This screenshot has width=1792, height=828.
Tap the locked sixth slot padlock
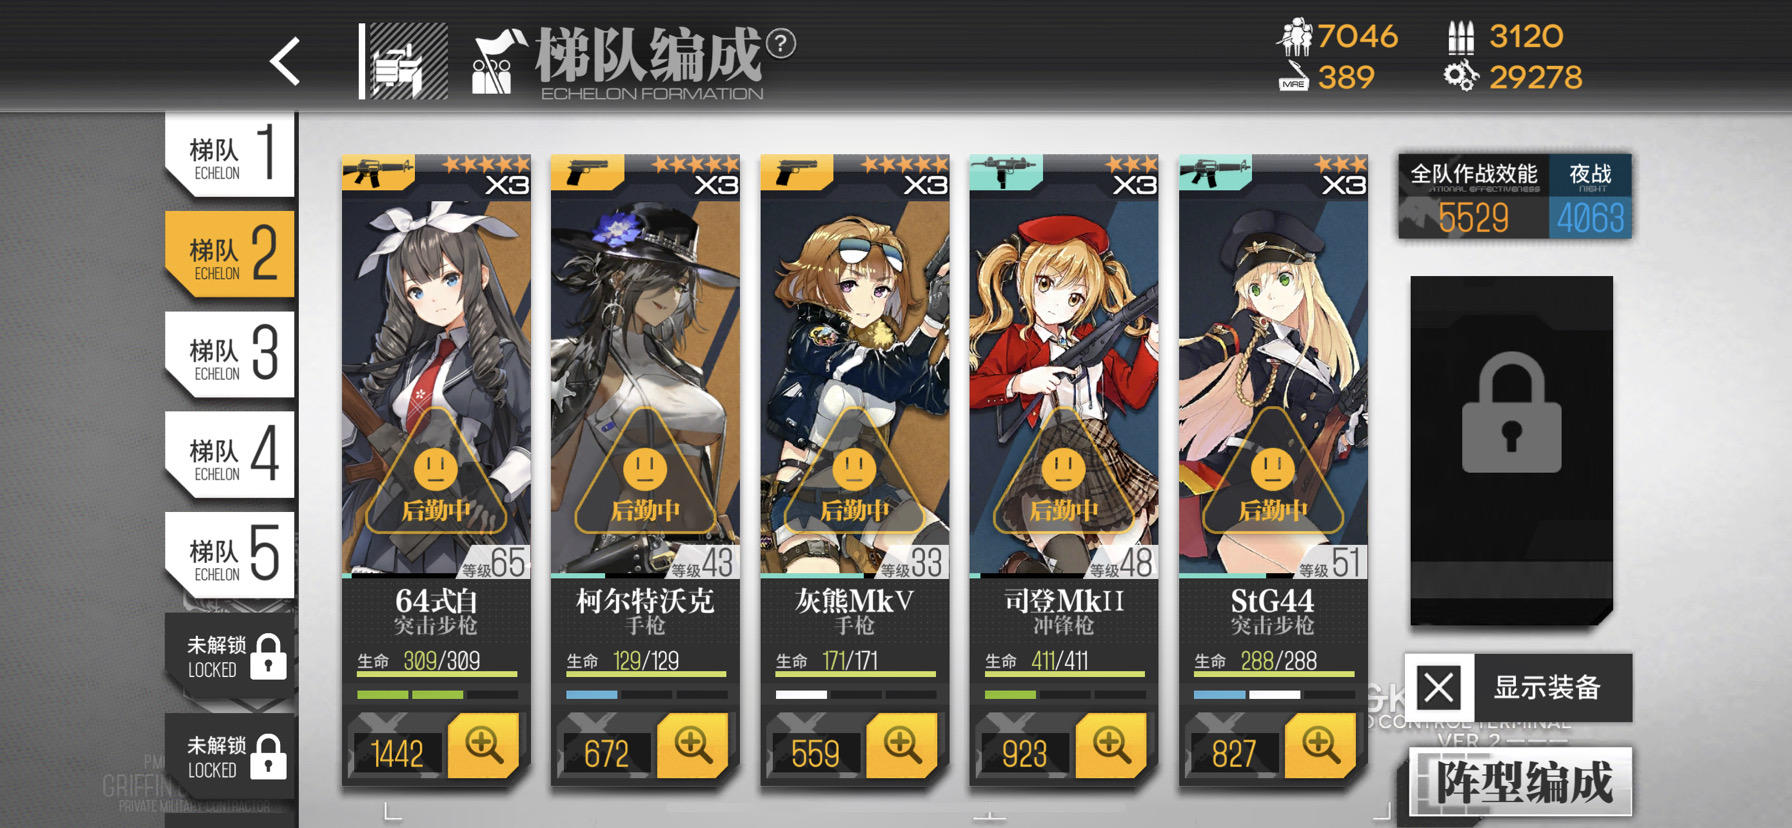tap(1511, 413)
